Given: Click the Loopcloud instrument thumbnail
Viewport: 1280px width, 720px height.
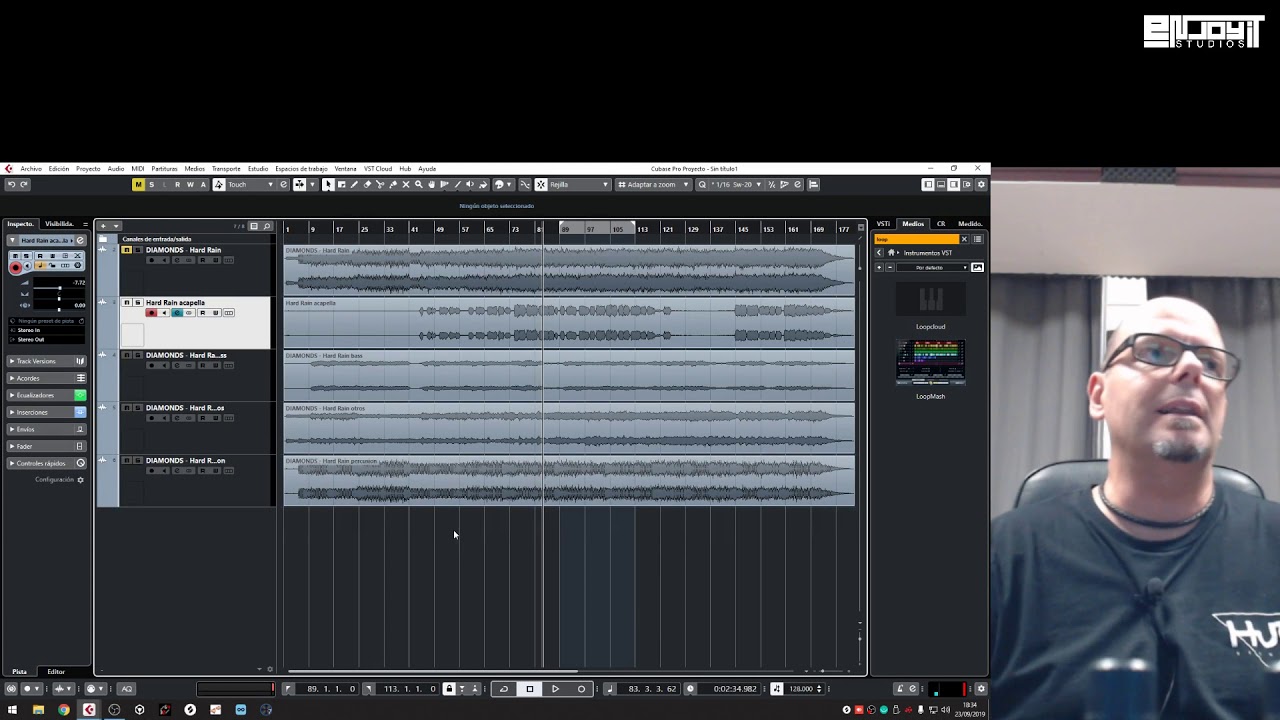Looking at the screenshot, I should pos(930,300).
